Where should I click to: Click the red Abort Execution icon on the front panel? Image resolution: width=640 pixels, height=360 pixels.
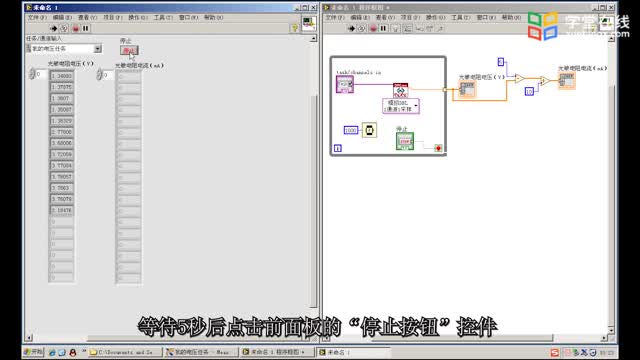pyautogui.click(x=76, y=29)
